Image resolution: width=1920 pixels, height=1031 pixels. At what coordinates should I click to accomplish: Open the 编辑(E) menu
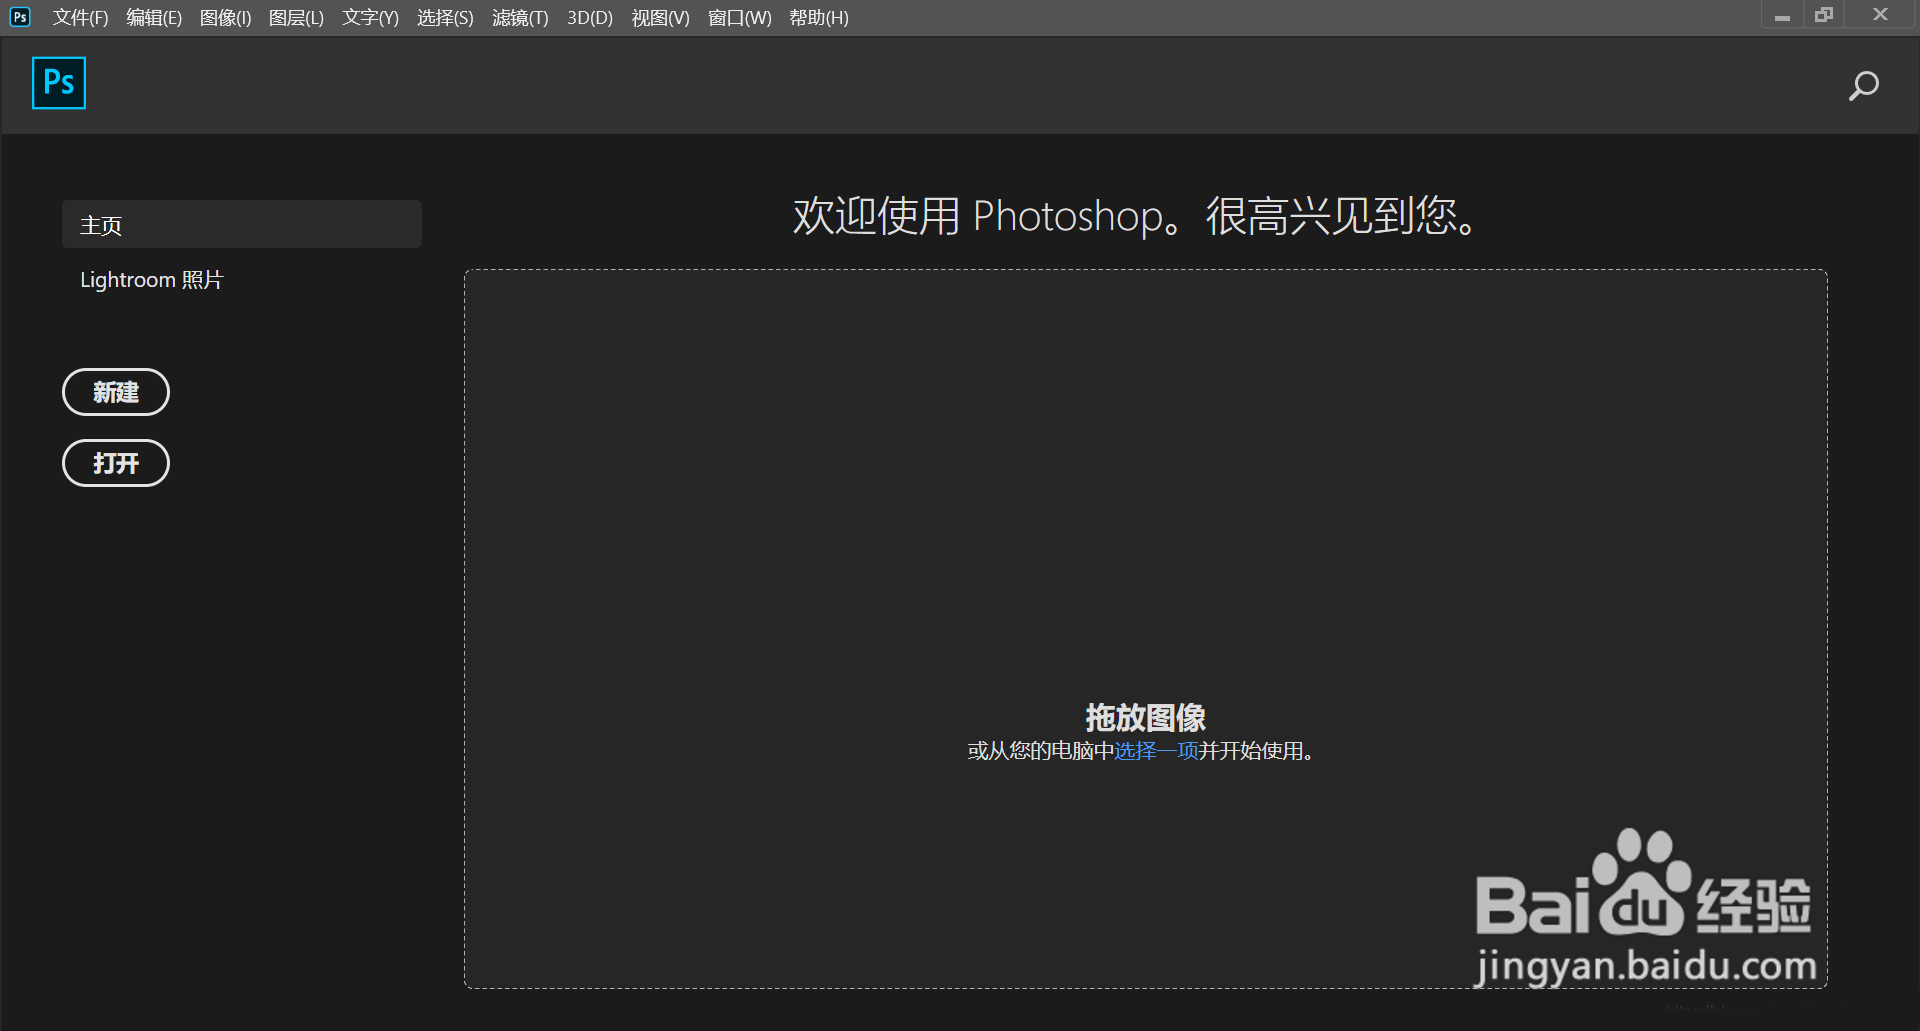click(154, 18)
